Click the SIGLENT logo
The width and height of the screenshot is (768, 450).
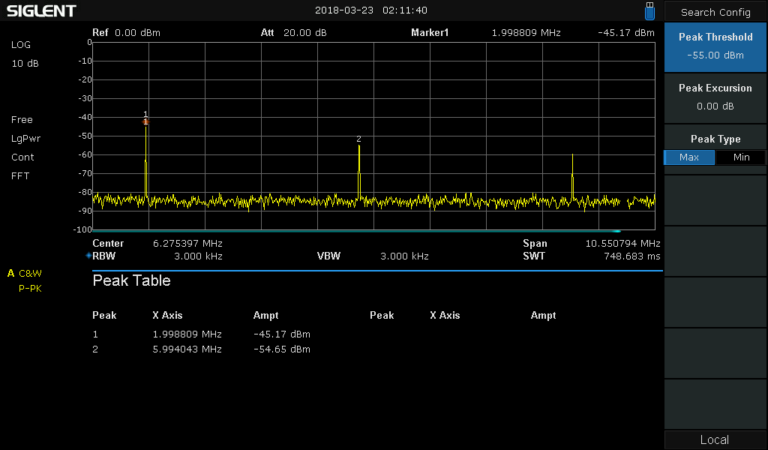pos(41,11)
